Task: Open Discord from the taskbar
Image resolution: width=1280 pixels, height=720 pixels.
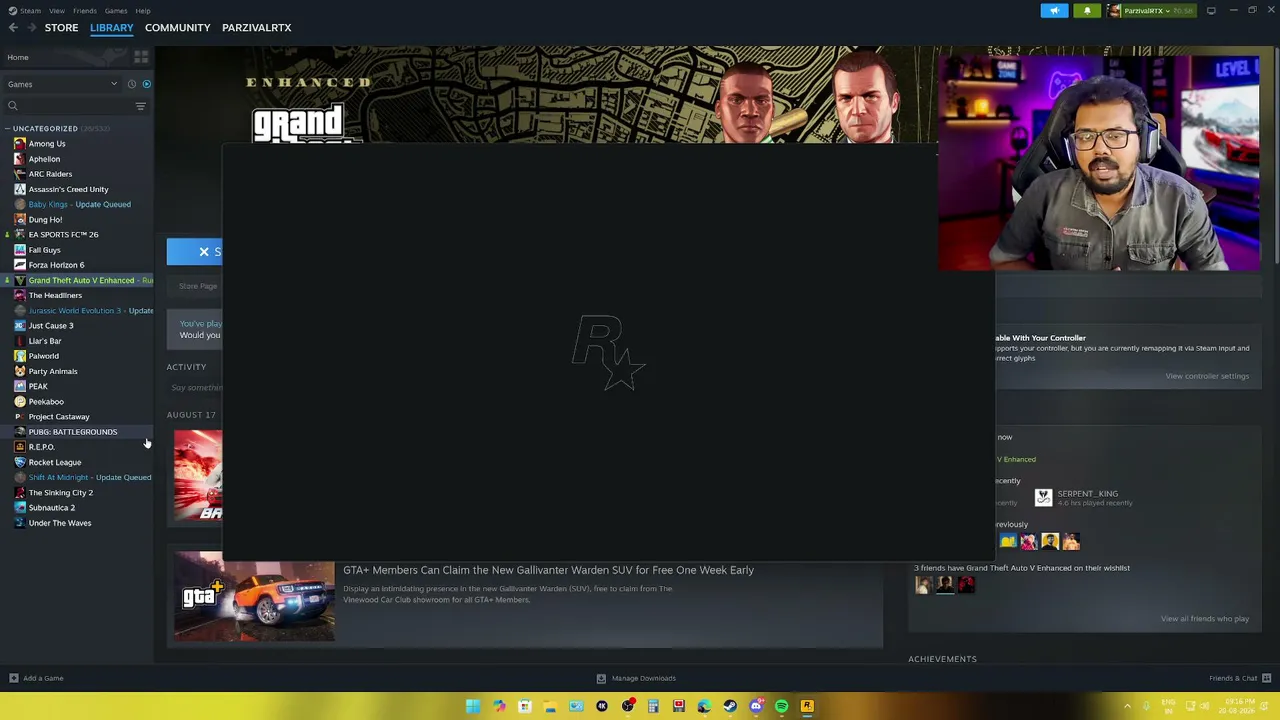Action: 756,706
